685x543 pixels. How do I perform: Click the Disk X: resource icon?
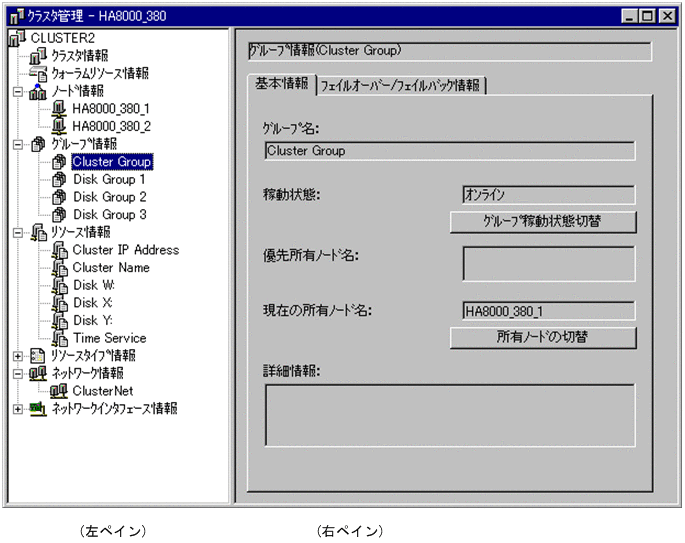tap(60, 303)
